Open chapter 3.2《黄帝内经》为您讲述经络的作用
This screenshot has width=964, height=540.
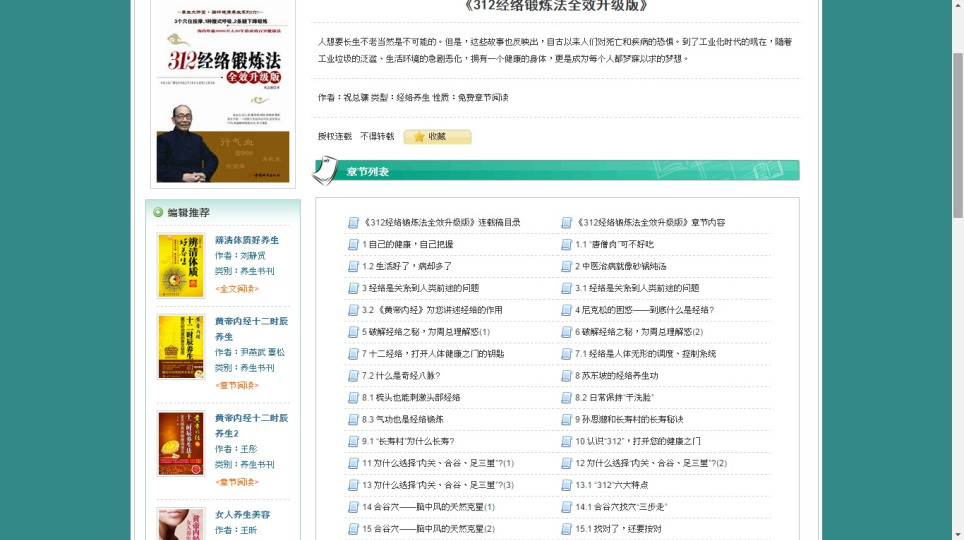point(432,310)
